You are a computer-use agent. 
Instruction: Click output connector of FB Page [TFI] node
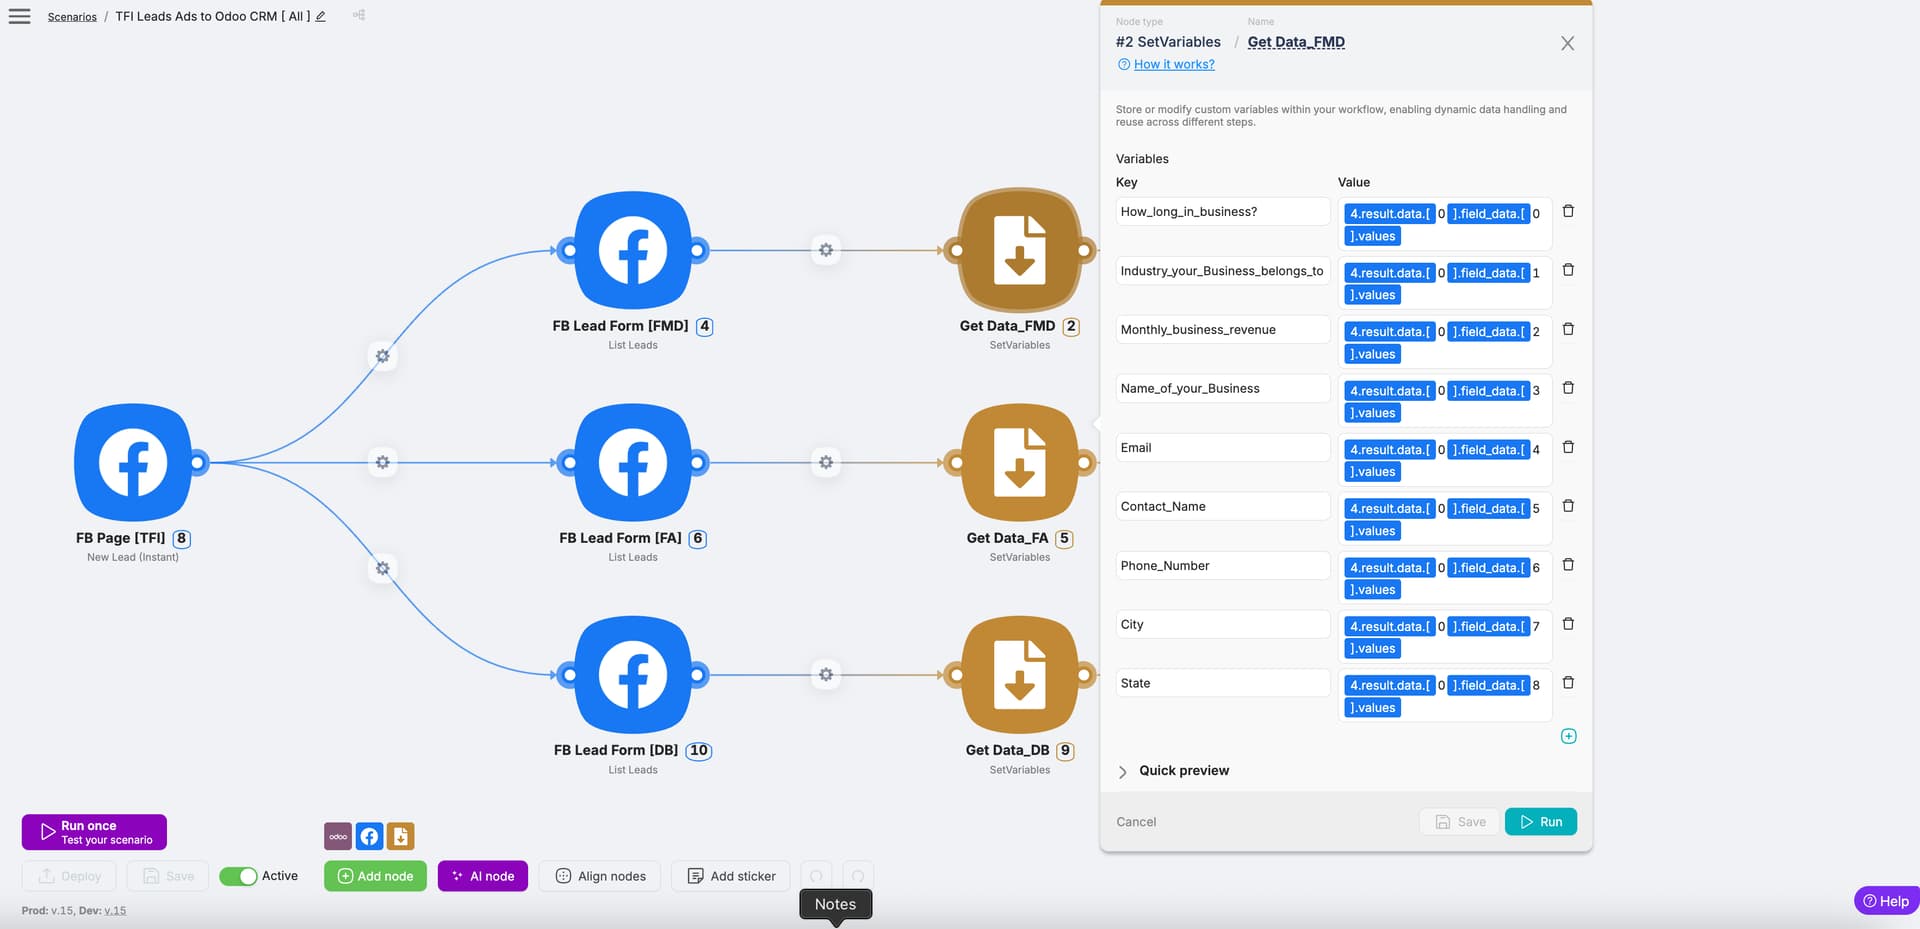(198, 462)
